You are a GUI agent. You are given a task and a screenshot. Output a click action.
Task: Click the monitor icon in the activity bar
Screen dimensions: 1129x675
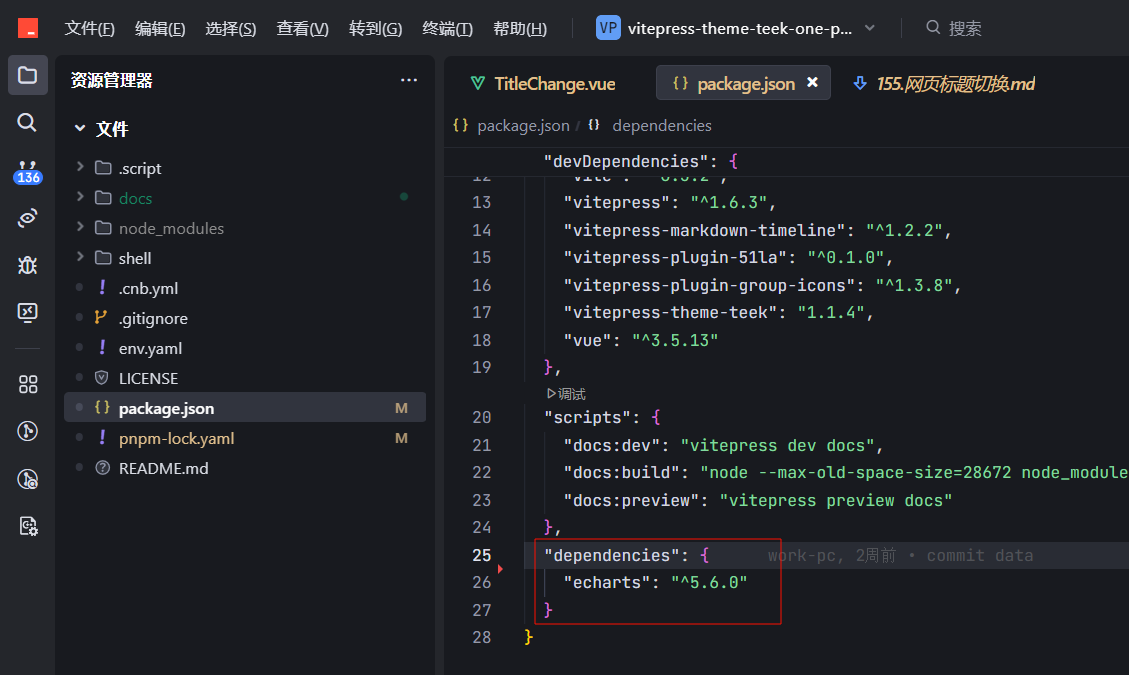coord(27,312)
